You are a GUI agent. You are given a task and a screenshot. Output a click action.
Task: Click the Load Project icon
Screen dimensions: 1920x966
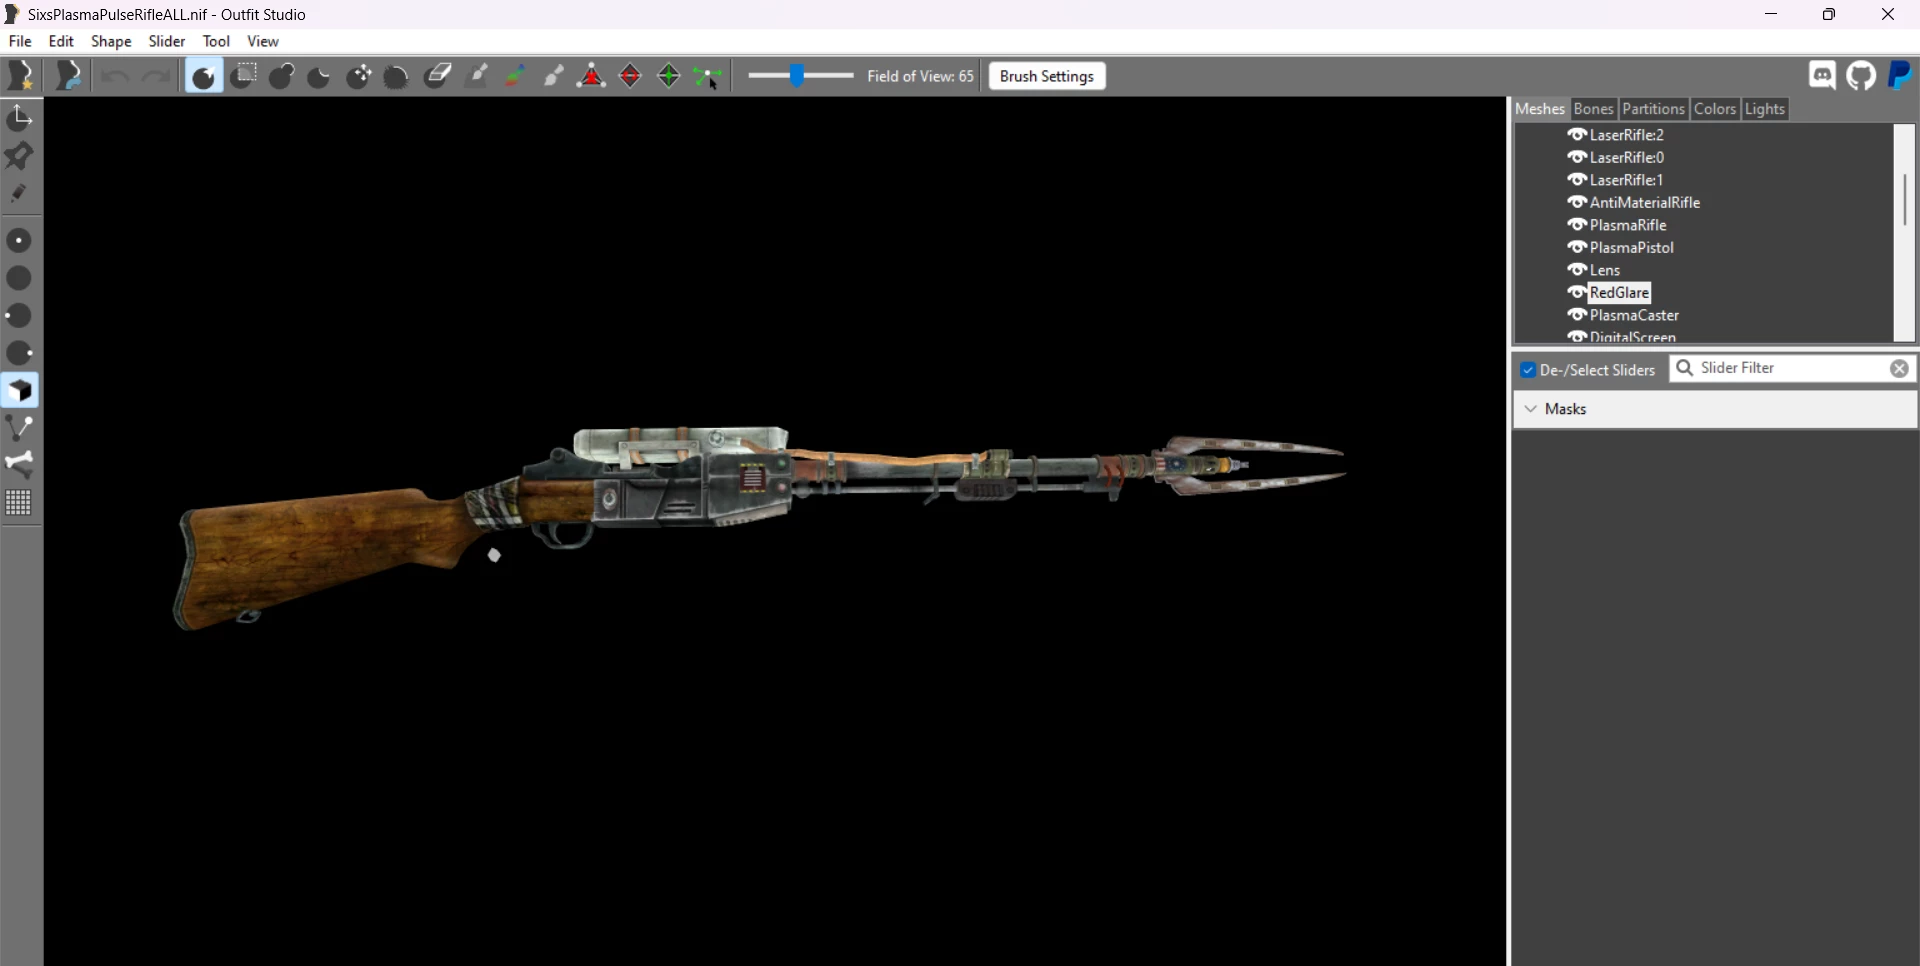(68, 76)
